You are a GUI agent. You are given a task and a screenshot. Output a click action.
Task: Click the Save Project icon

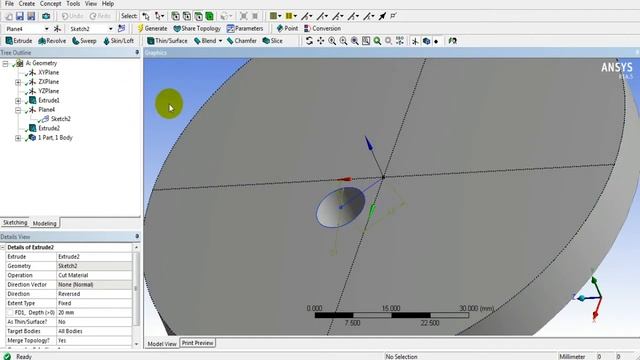(x=20, y=16)
